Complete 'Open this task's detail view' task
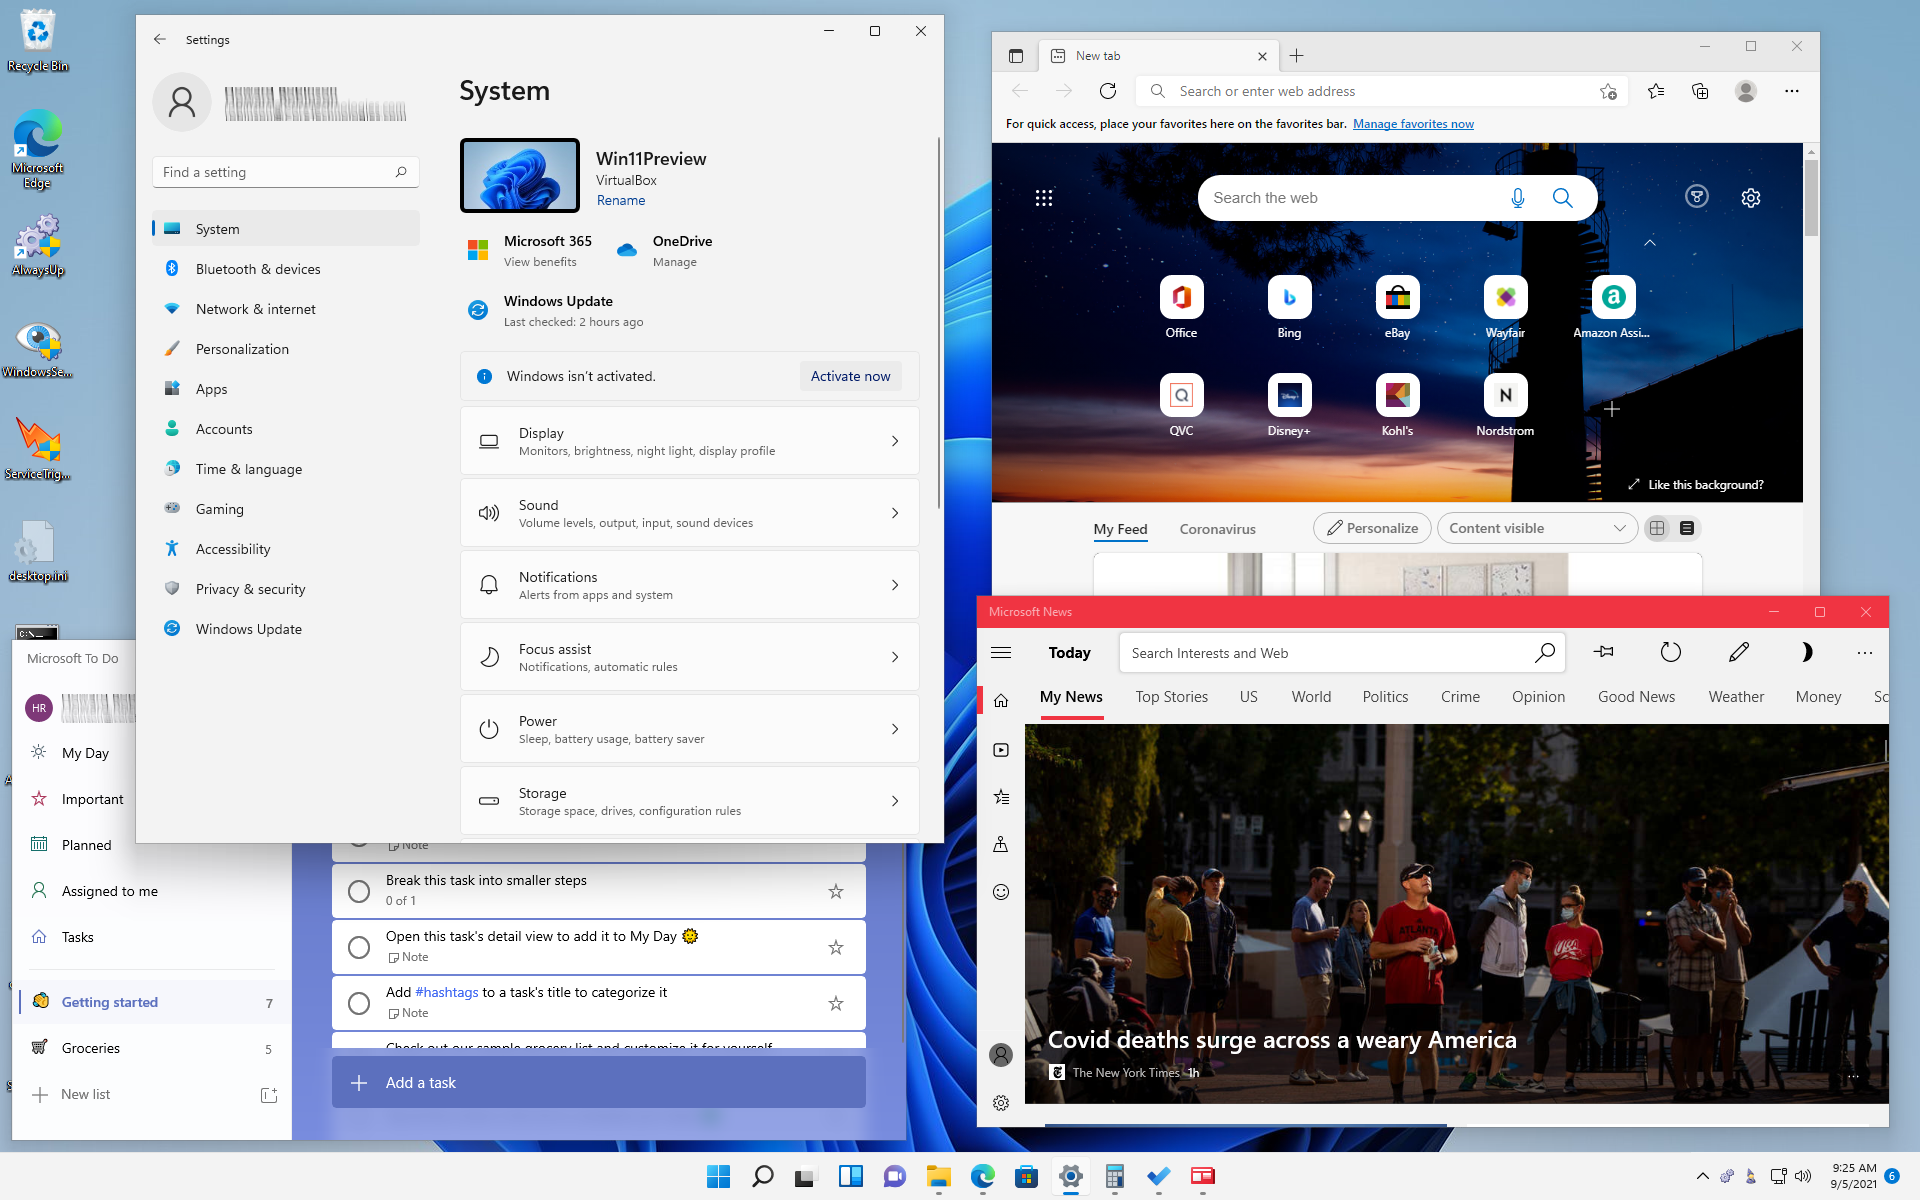 coord(359,947)
